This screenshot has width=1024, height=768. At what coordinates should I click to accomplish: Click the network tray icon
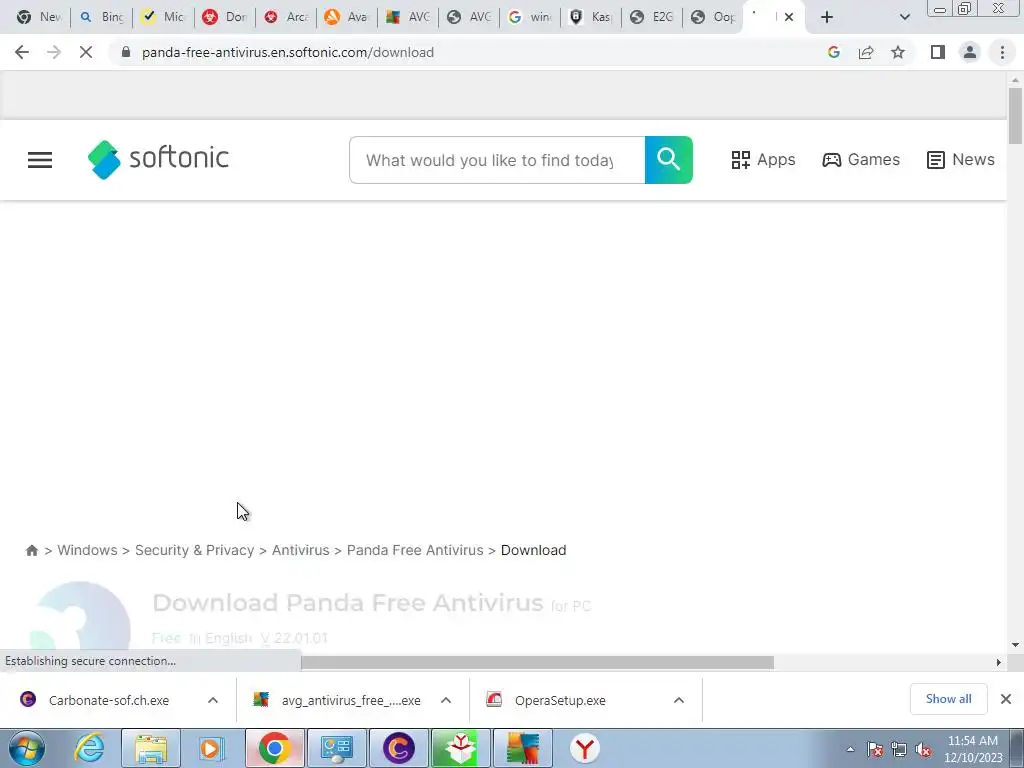pos(899,749)
